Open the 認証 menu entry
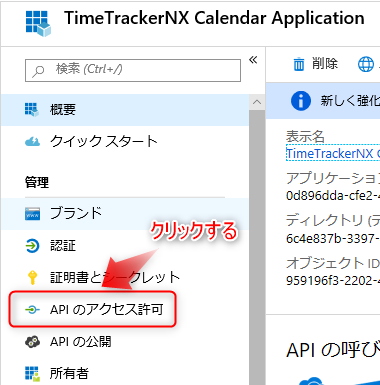 pyautogui.click(x=125, y=246)
